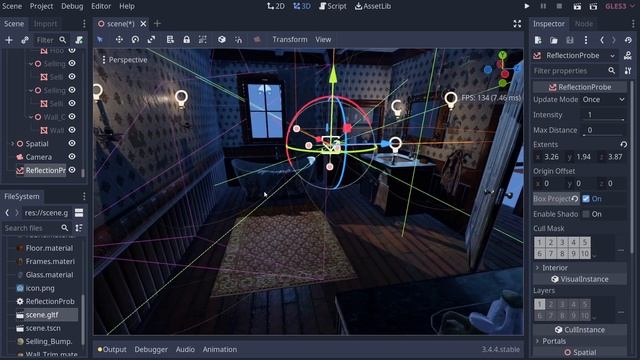Instance a child scene with link icon

(x=25, y=40)
